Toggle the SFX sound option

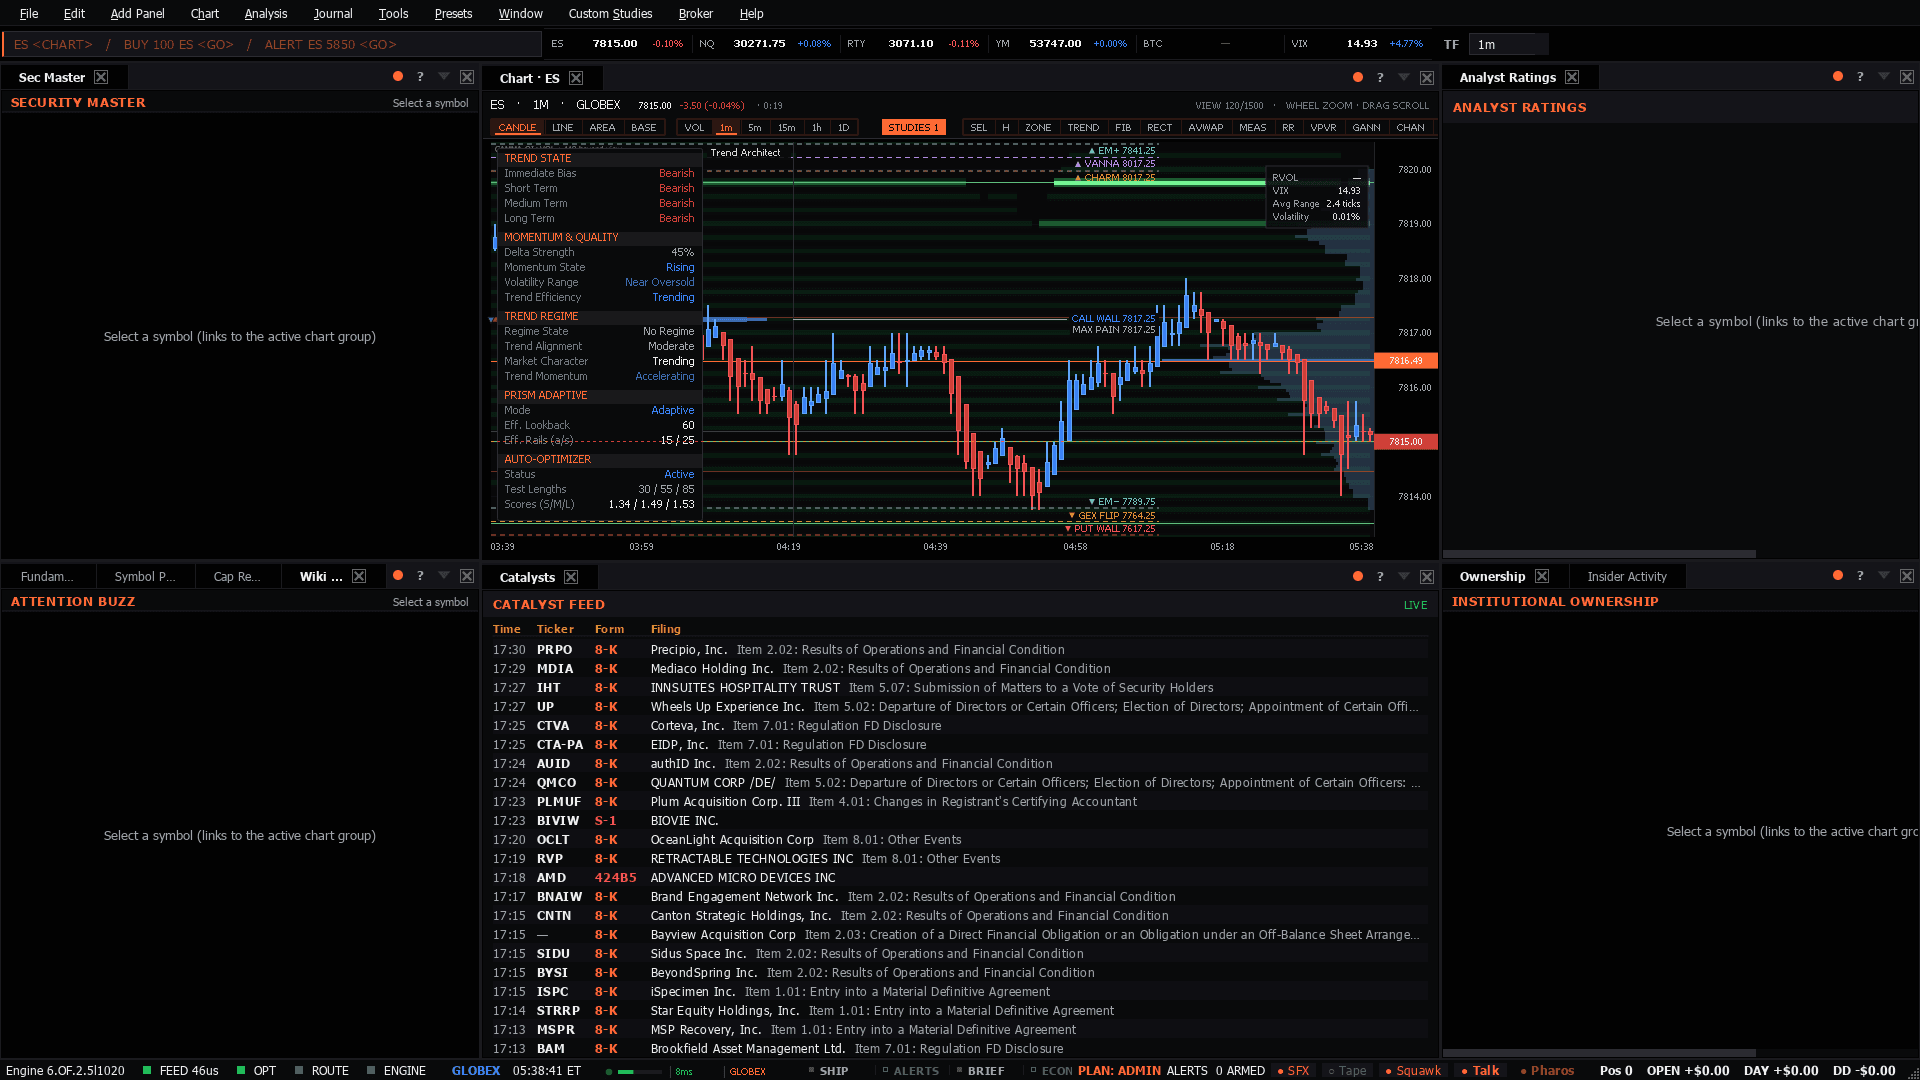coord(1293,1070)
